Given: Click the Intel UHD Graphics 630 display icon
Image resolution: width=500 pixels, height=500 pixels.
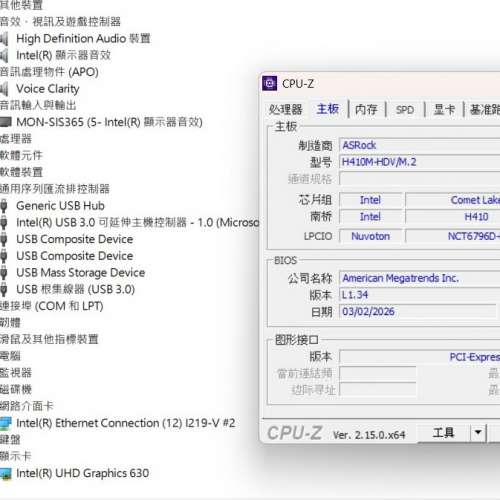Looking at the screenshot, I should (x=5, y=473).
